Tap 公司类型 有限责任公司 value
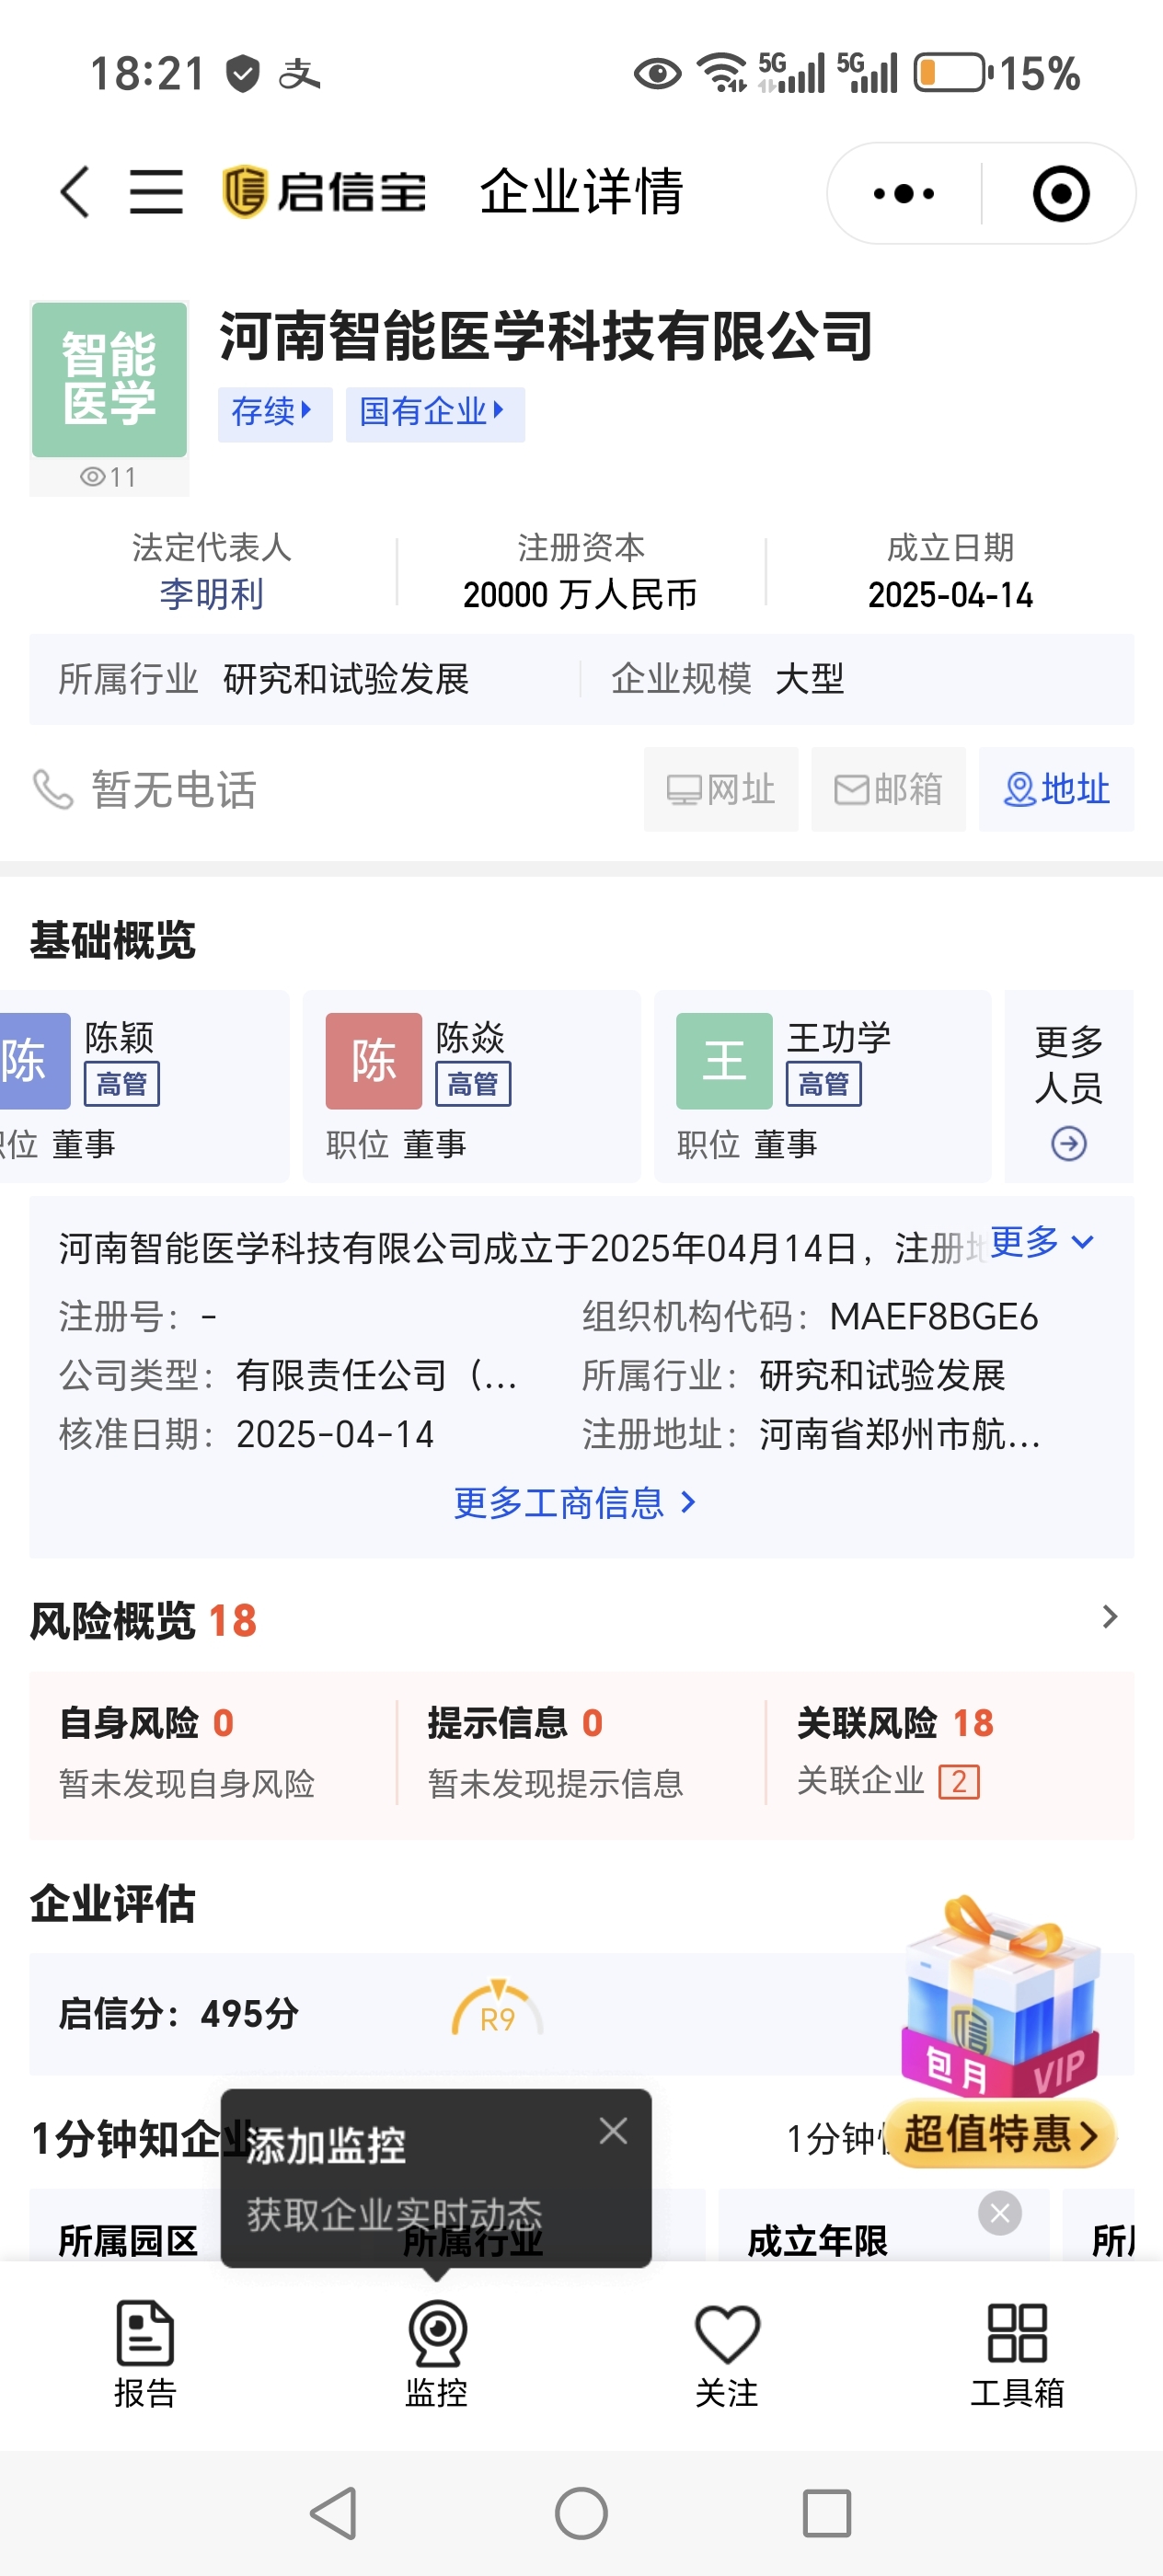Viewport: 1163px width, 2576px height. (377, 1375)
